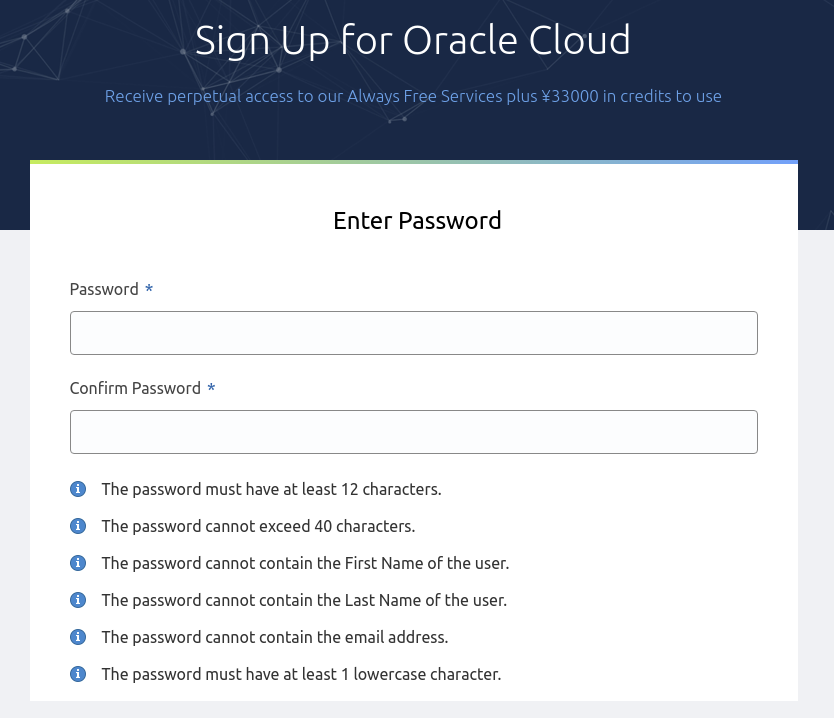Image resolution: width=834 pixels, height=718 pixels.
Task: Click the lowercase character requirement text
Action: coord(301,674)
